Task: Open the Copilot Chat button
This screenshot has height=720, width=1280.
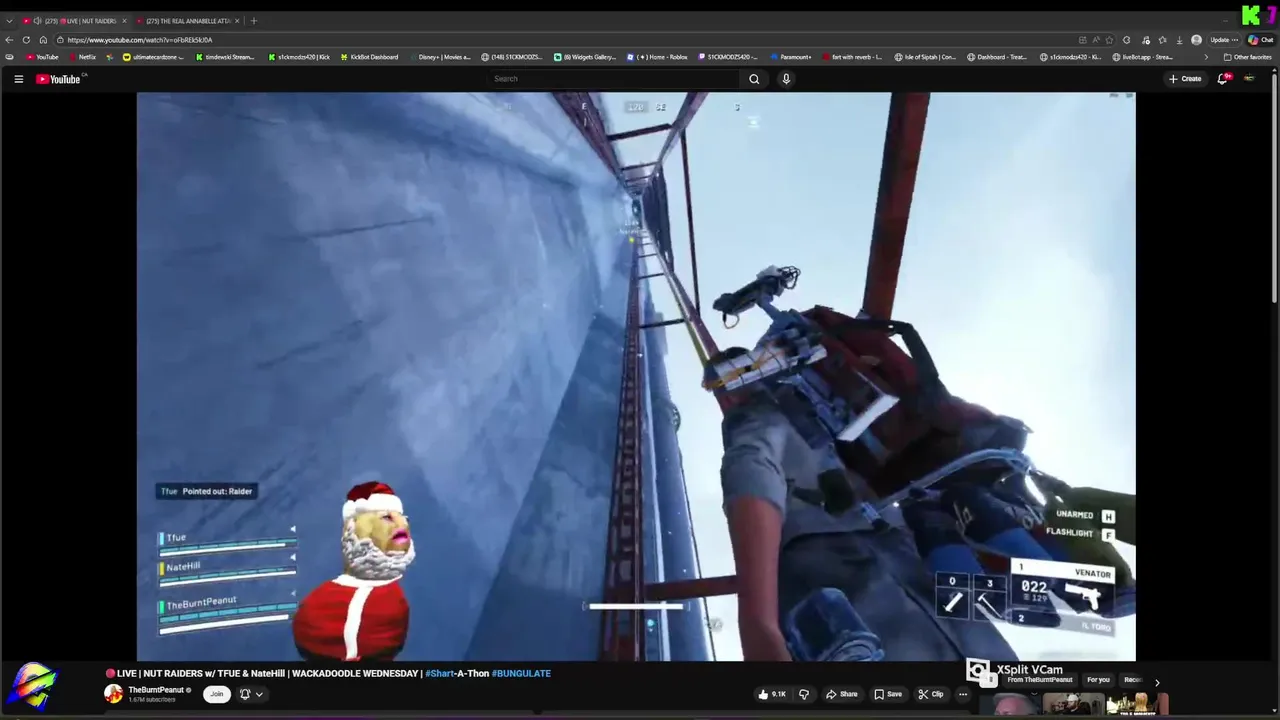Action: click(1260, 40)
